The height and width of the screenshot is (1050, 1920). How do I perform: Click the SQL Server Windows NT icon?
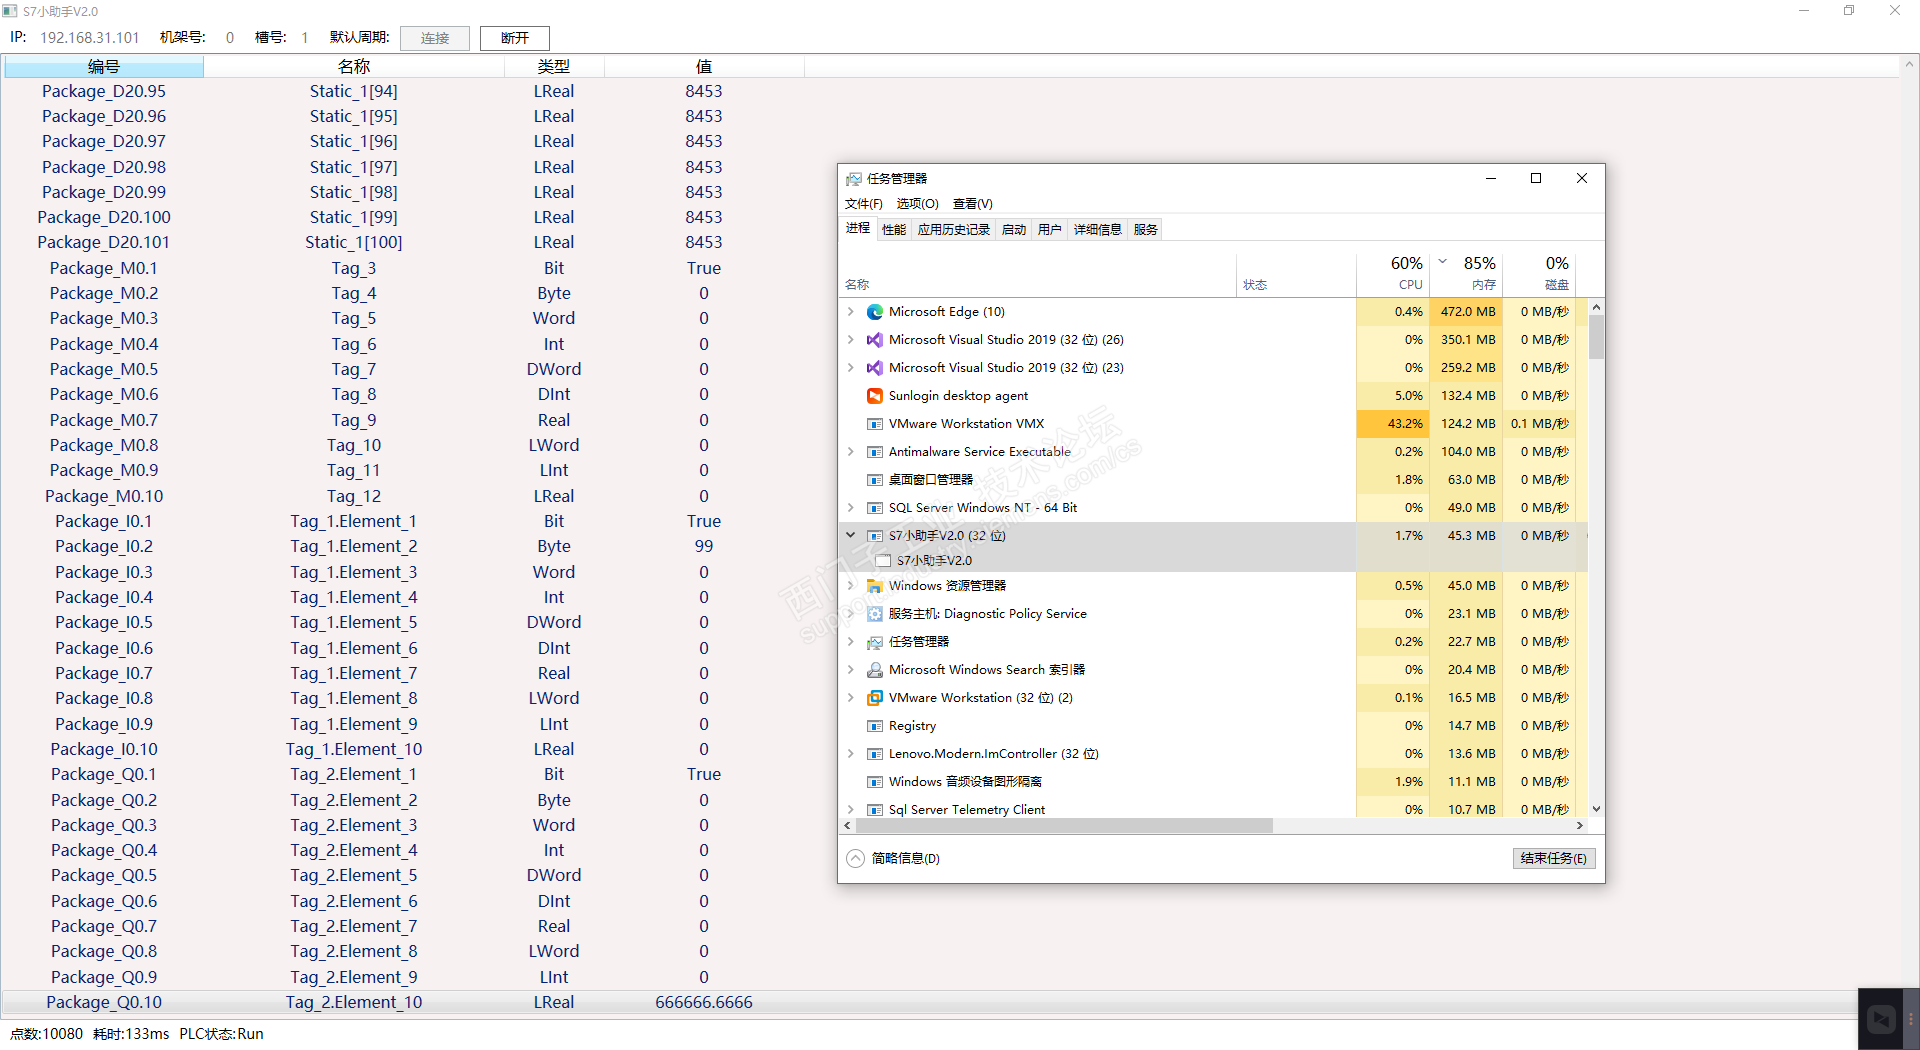(875, 508)
